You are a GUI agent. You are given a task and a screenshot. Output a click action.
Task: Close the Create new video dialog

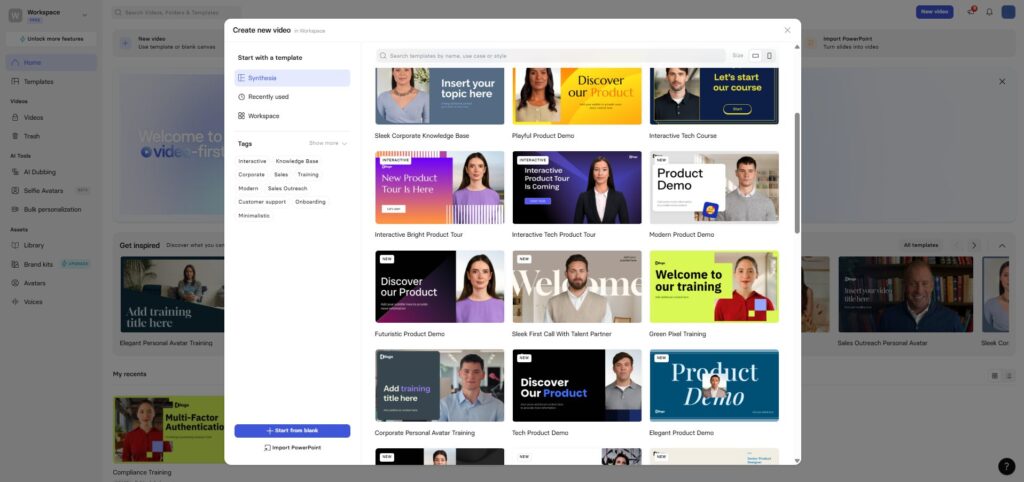tap(787, 30)
